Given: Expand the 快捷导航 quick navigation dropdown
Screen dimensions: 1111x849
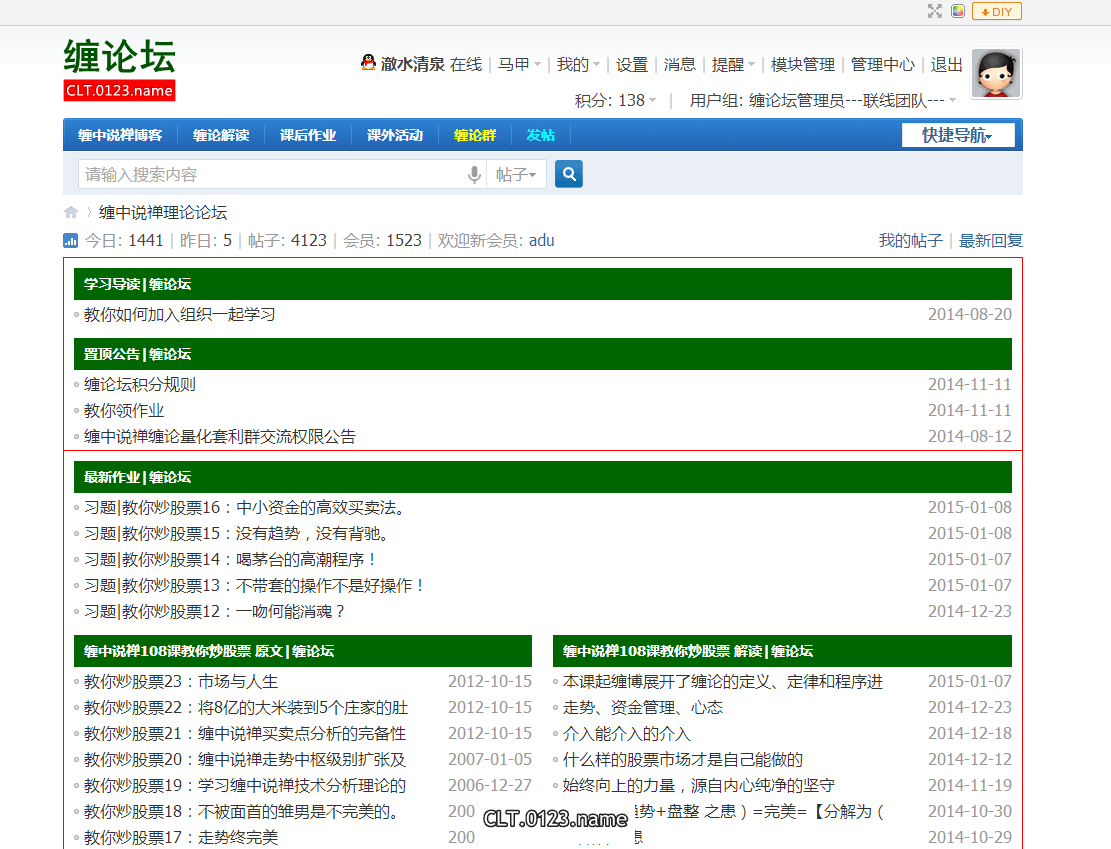Looking at the screenshot, I should (x=957, y=135).
